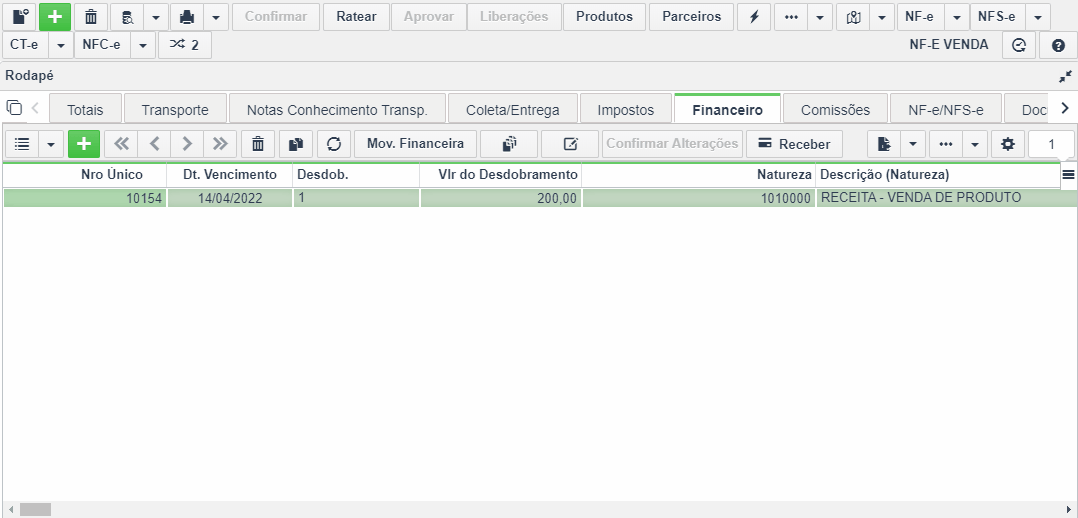Click the shuffle icon labeled 2
Image resolution: width=1078 pixels, height=518 pixels.
click(x=184, y=45)
